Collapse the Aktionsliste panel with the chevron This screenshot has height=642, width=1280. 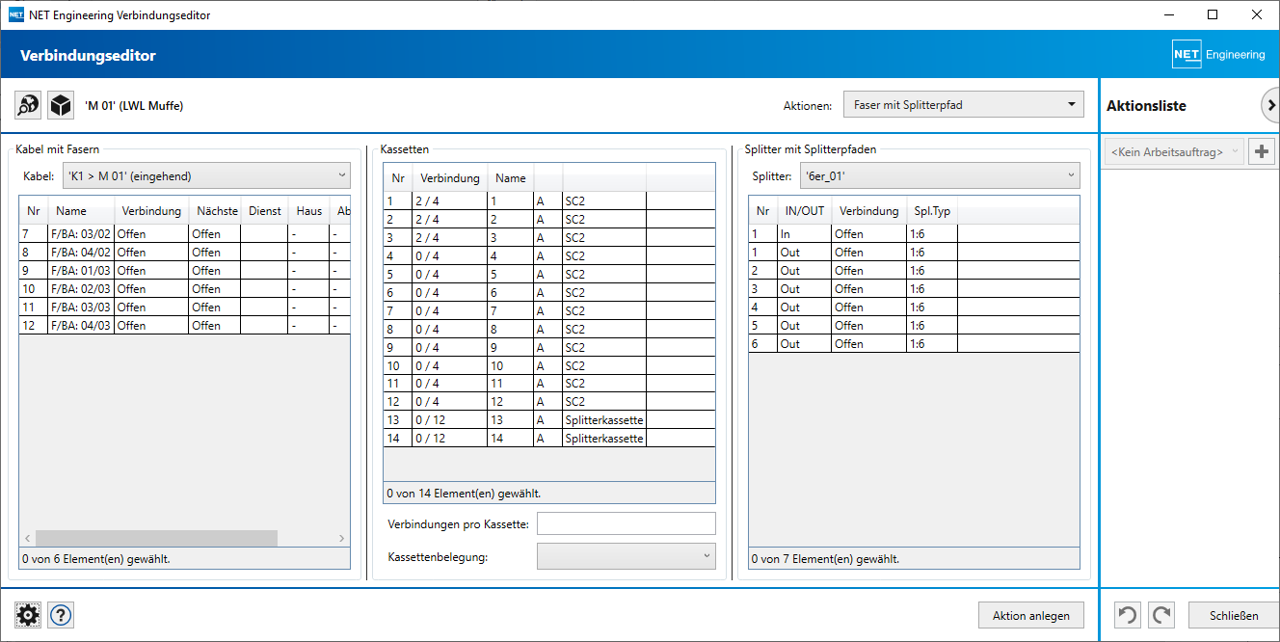tap(1270, 104)
